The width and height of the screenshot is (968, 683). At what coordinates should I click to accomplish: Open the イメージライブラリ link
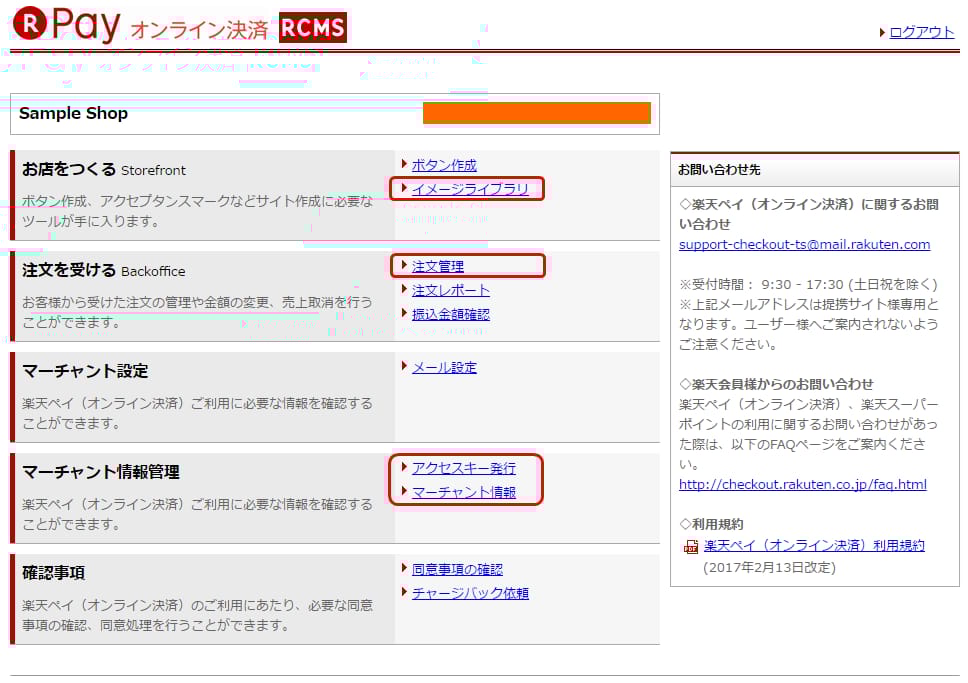470,189
